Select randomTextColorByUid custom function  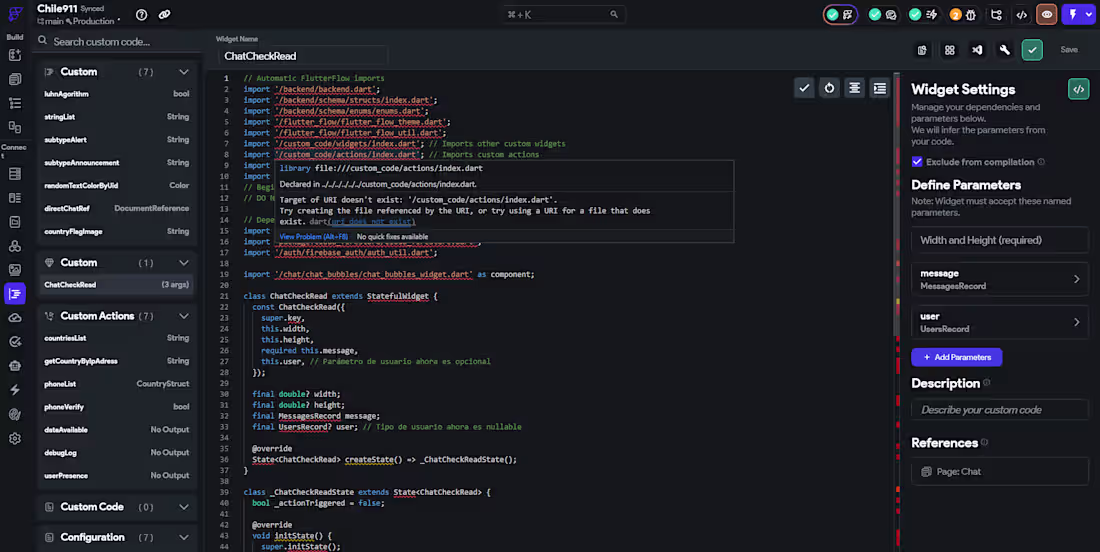pyautogui.click(x=81, y=185)
